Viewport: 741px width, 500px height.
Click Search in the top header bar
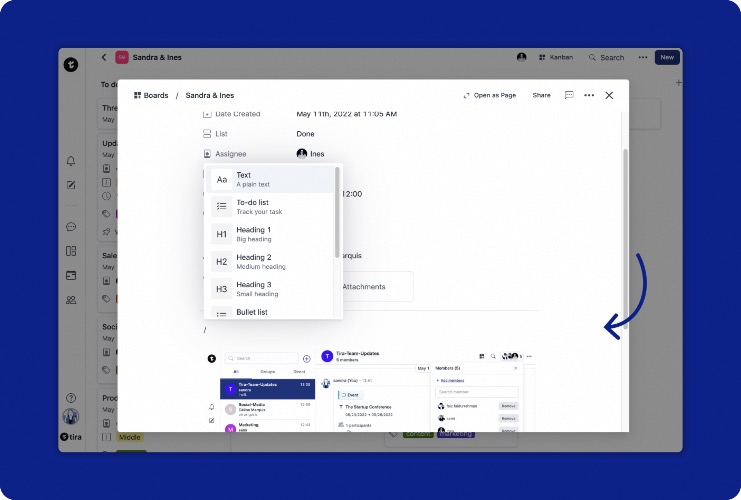[606, 57]
